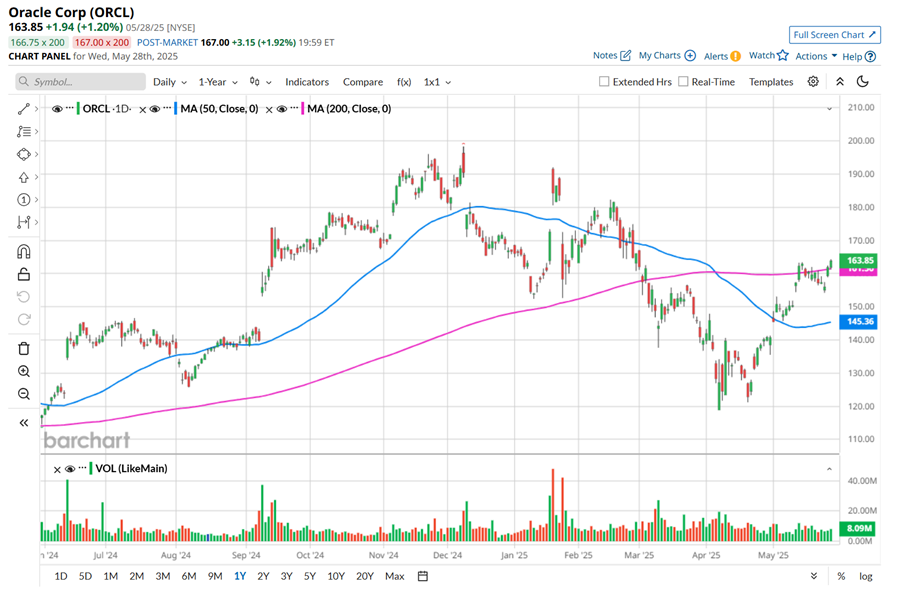Open chart settings gear
The image size is (902, 589).
813,82
